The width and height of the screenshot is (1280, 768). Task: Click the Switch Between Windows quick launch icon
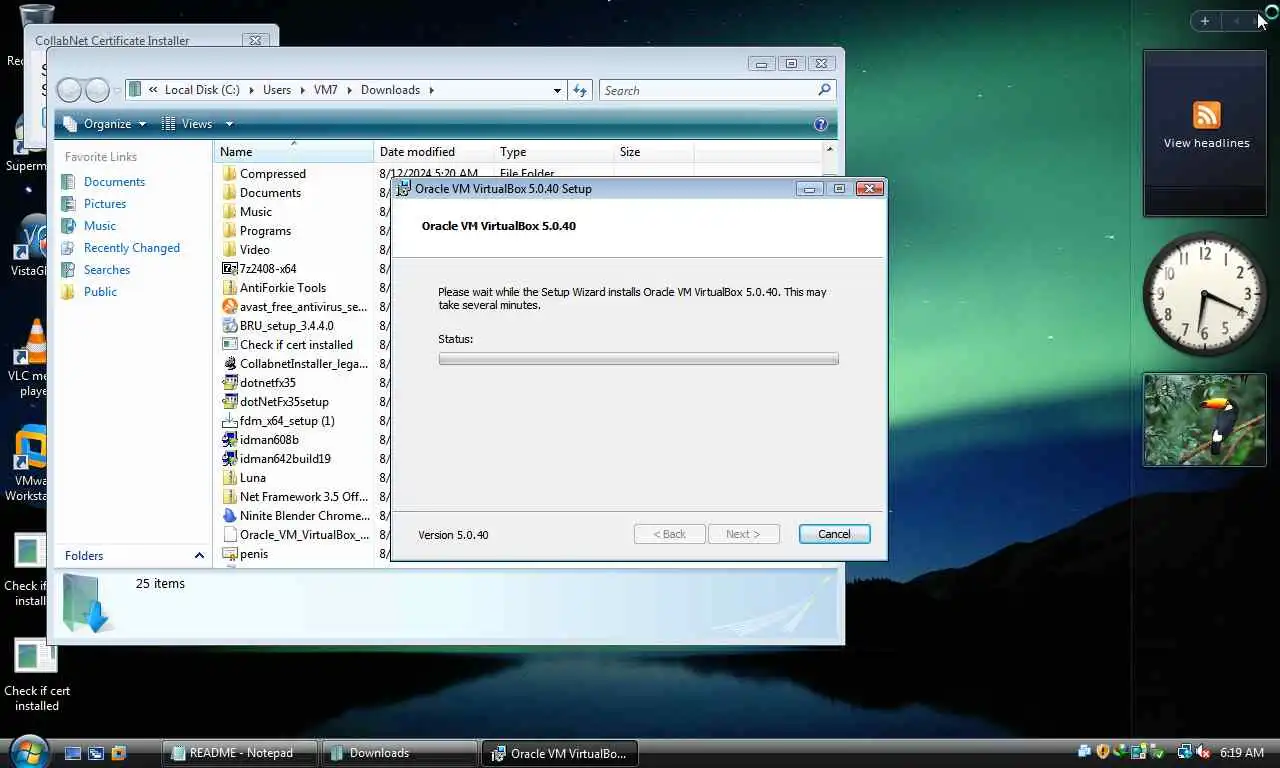(96, 753)
